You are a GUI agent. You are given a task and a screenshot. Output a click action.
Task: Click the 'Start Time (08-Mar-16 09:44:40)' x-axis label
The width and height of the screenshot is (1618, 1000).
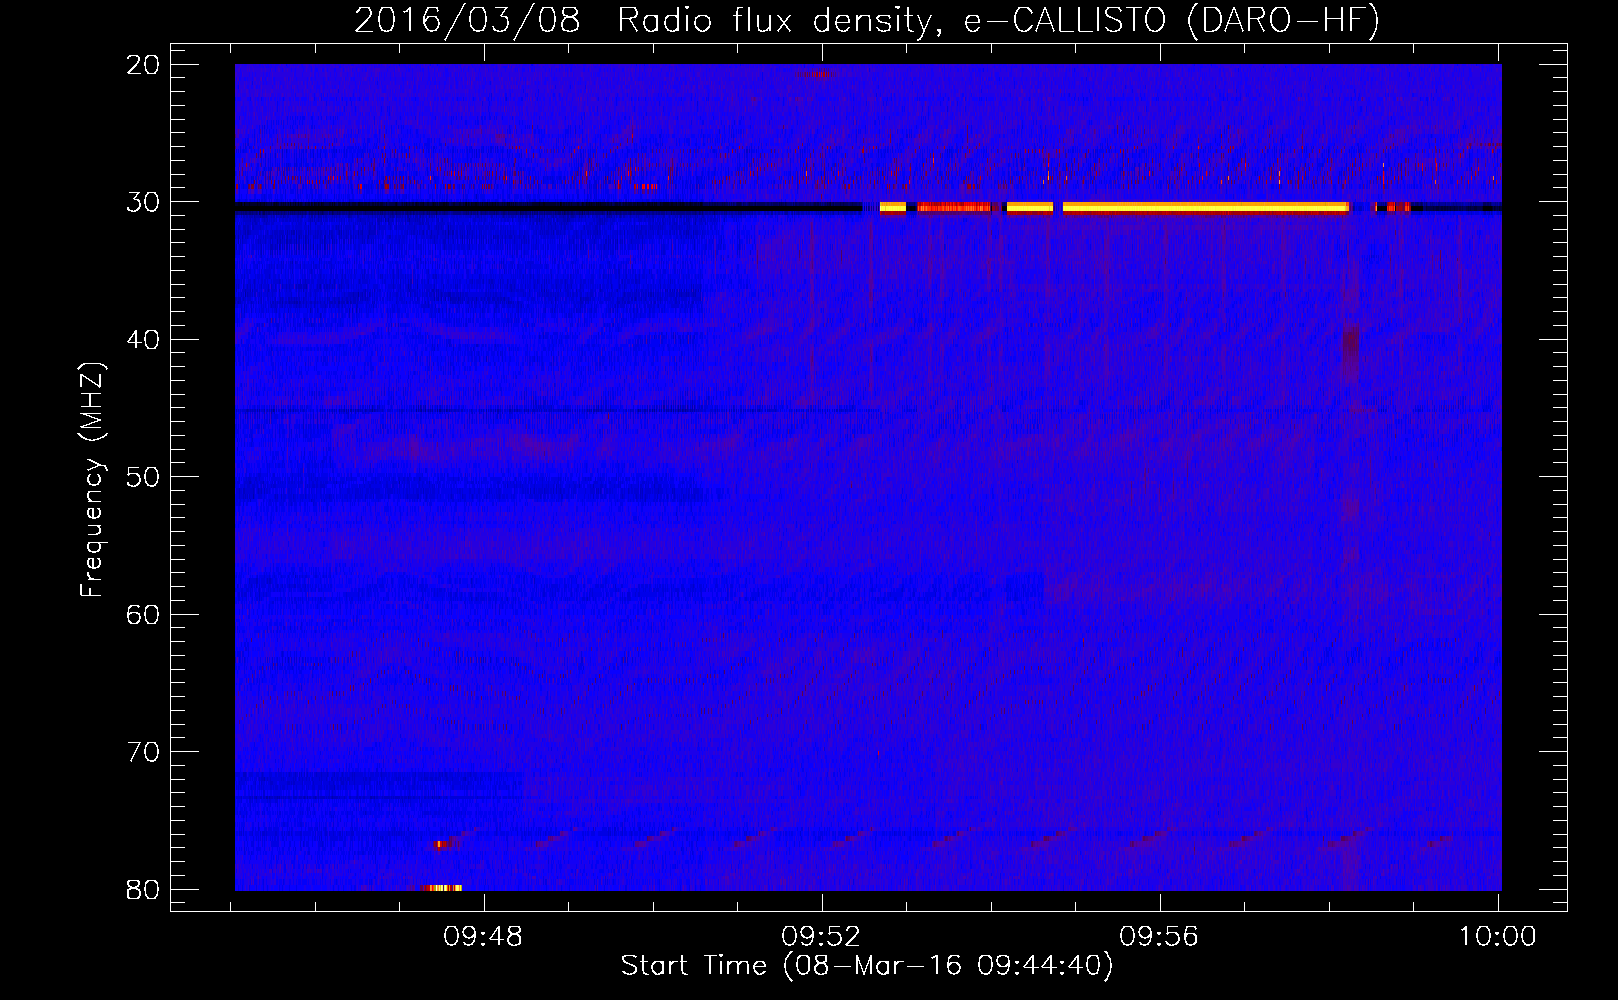point(867,966)
